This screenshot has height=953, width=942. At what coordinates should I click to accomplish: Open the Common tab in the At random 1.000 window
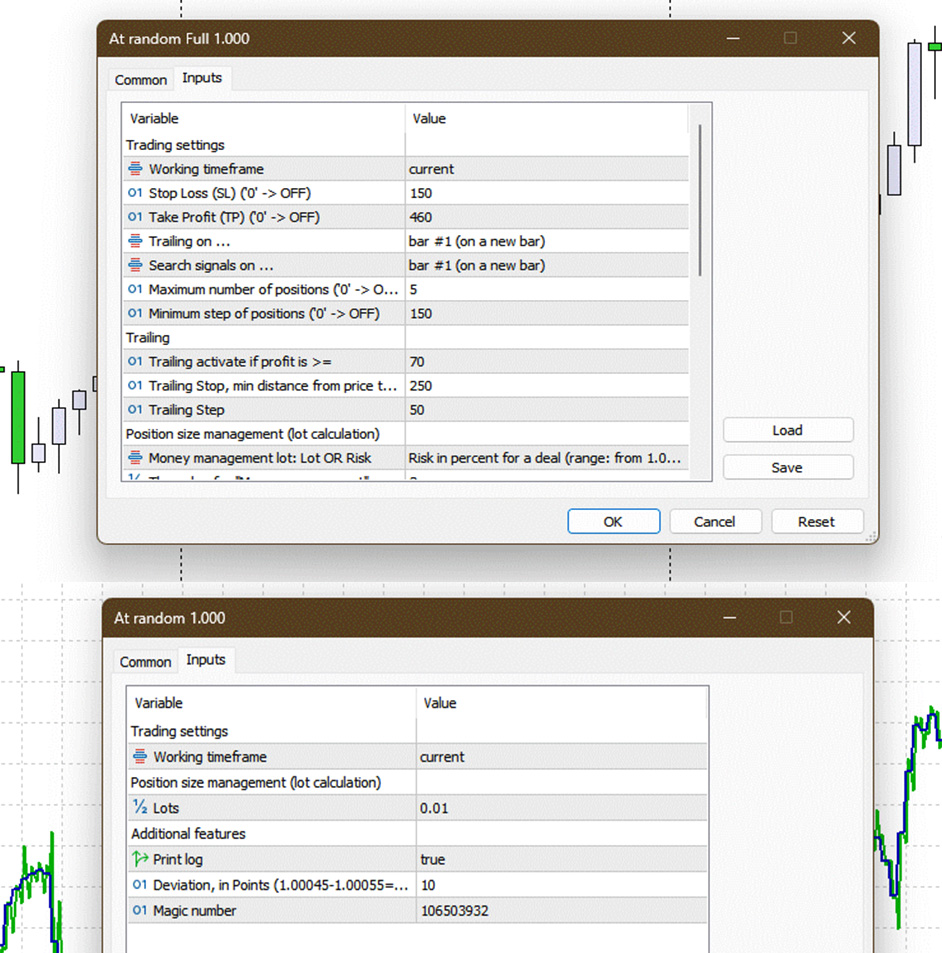145,662
